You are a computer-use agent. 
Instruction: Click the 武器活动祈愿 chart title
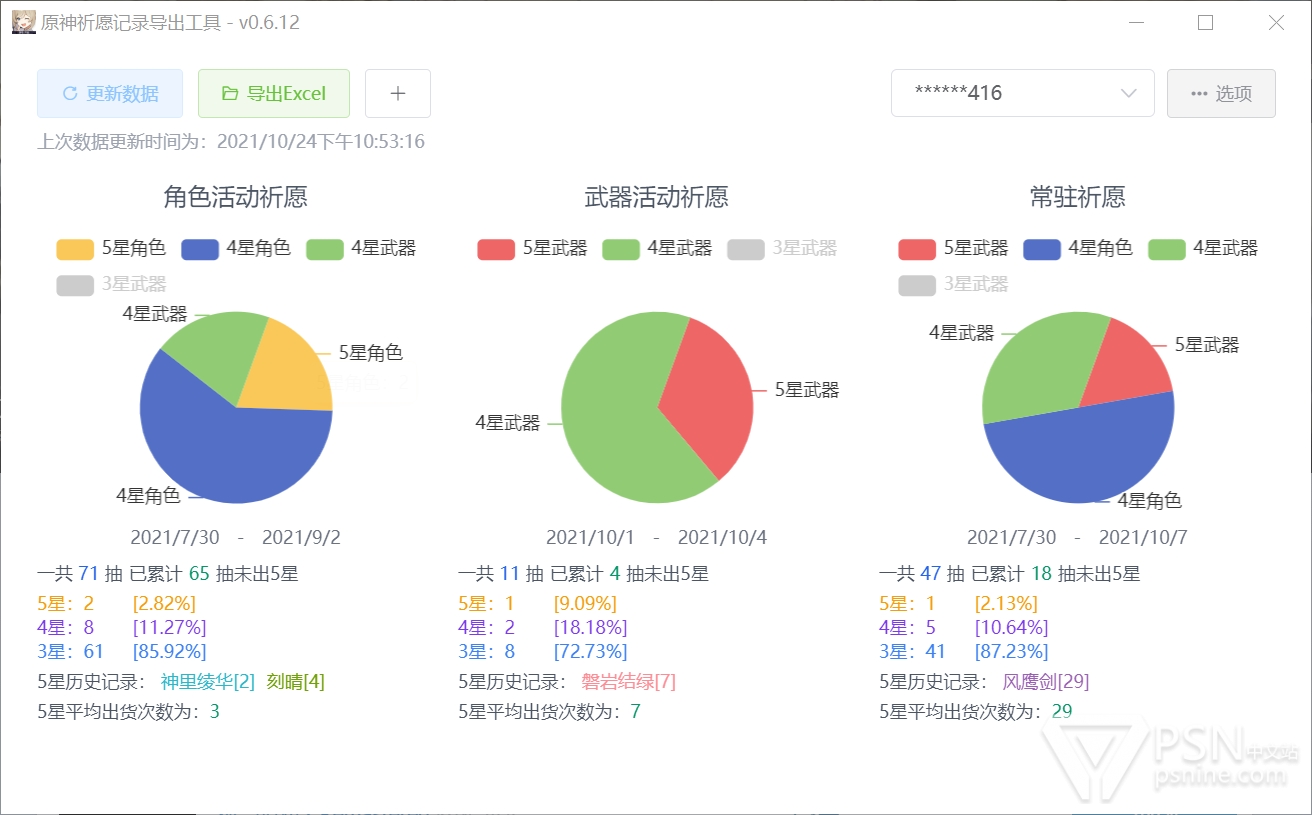(657, 197)
